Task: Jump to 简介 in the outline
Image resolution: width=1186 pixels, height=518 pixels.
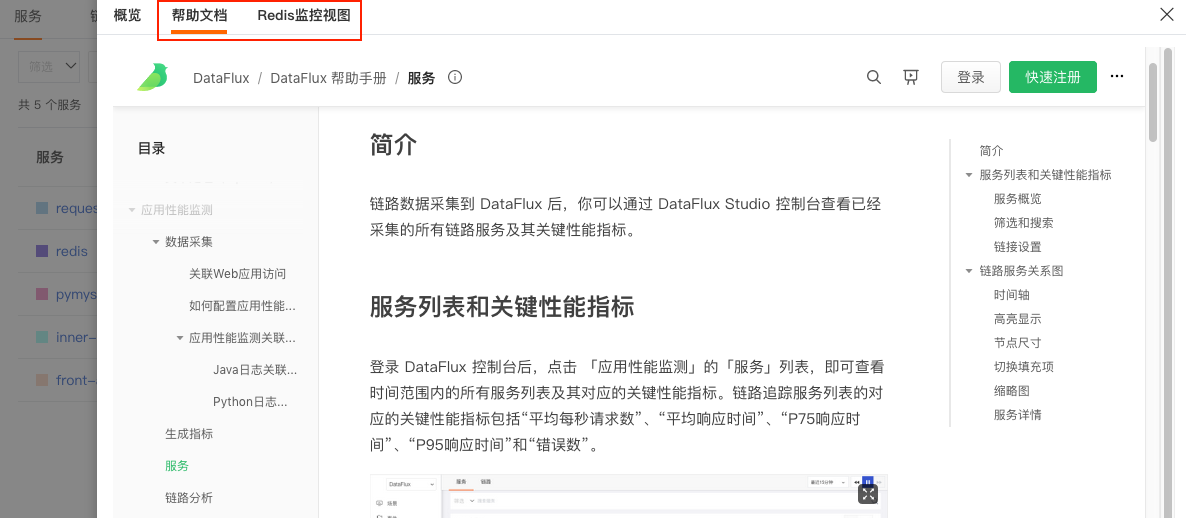Action: (x=991, y=150)
